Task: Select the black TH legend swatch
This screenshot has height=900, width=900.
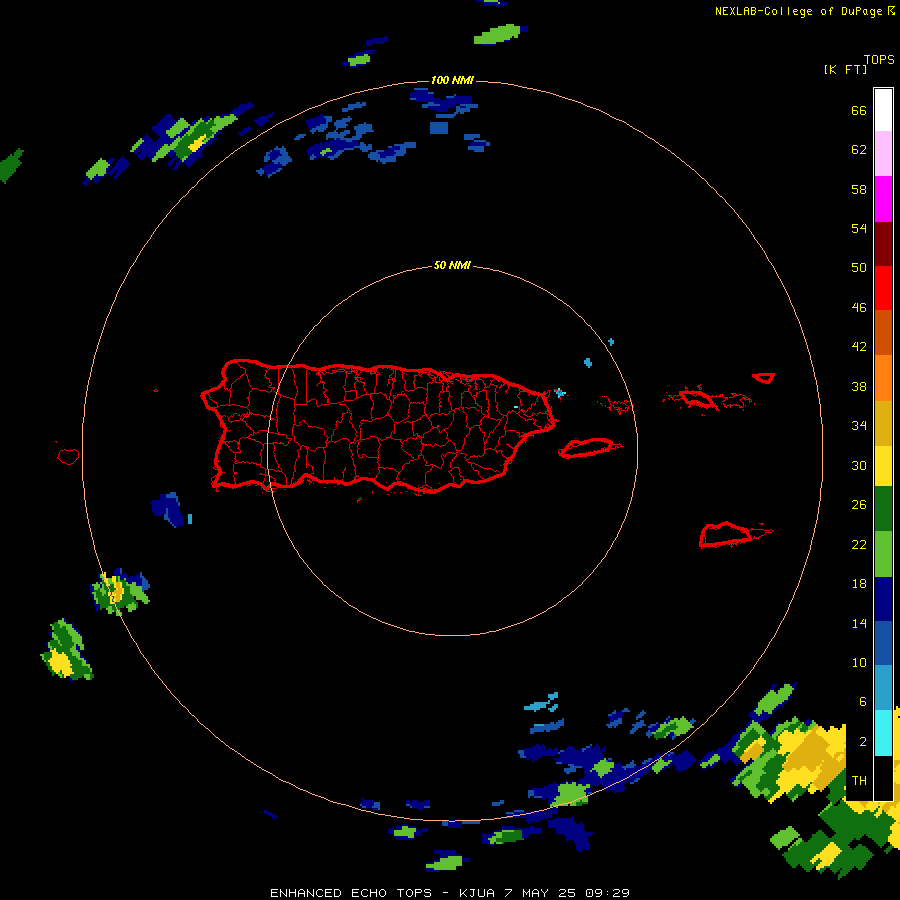Action: (883, 778)
